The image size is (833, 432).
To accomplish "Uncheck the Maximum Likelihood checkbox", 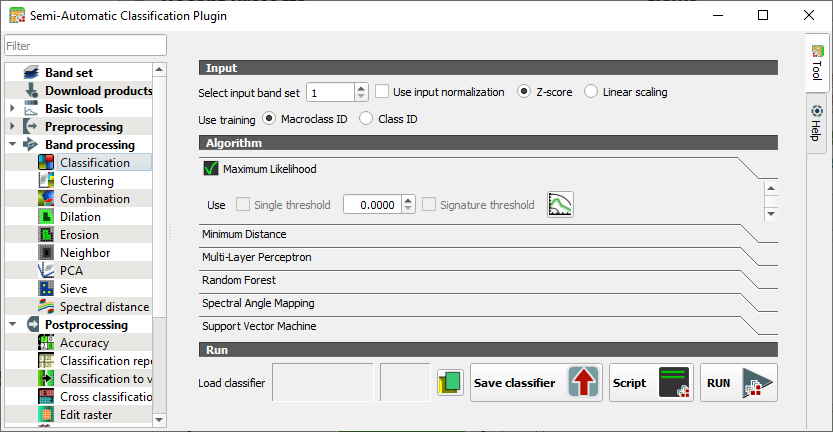I will pyautogui.click(x=210, y=169).
